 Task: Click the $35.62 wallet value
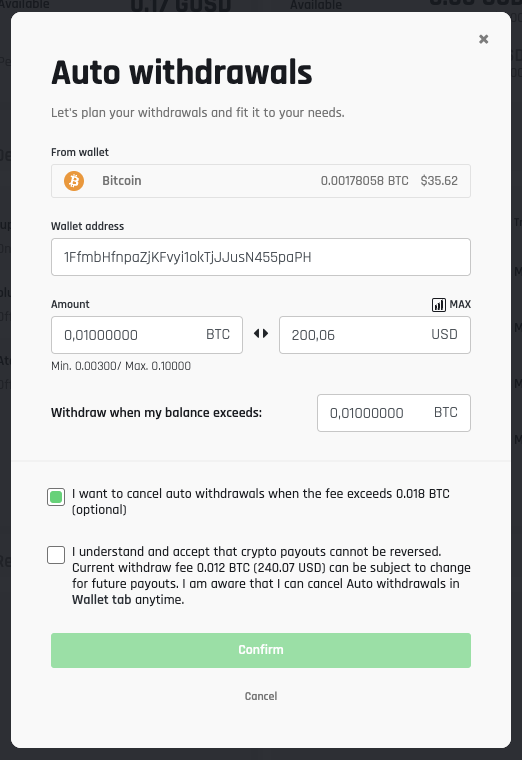tap(439, 181)
